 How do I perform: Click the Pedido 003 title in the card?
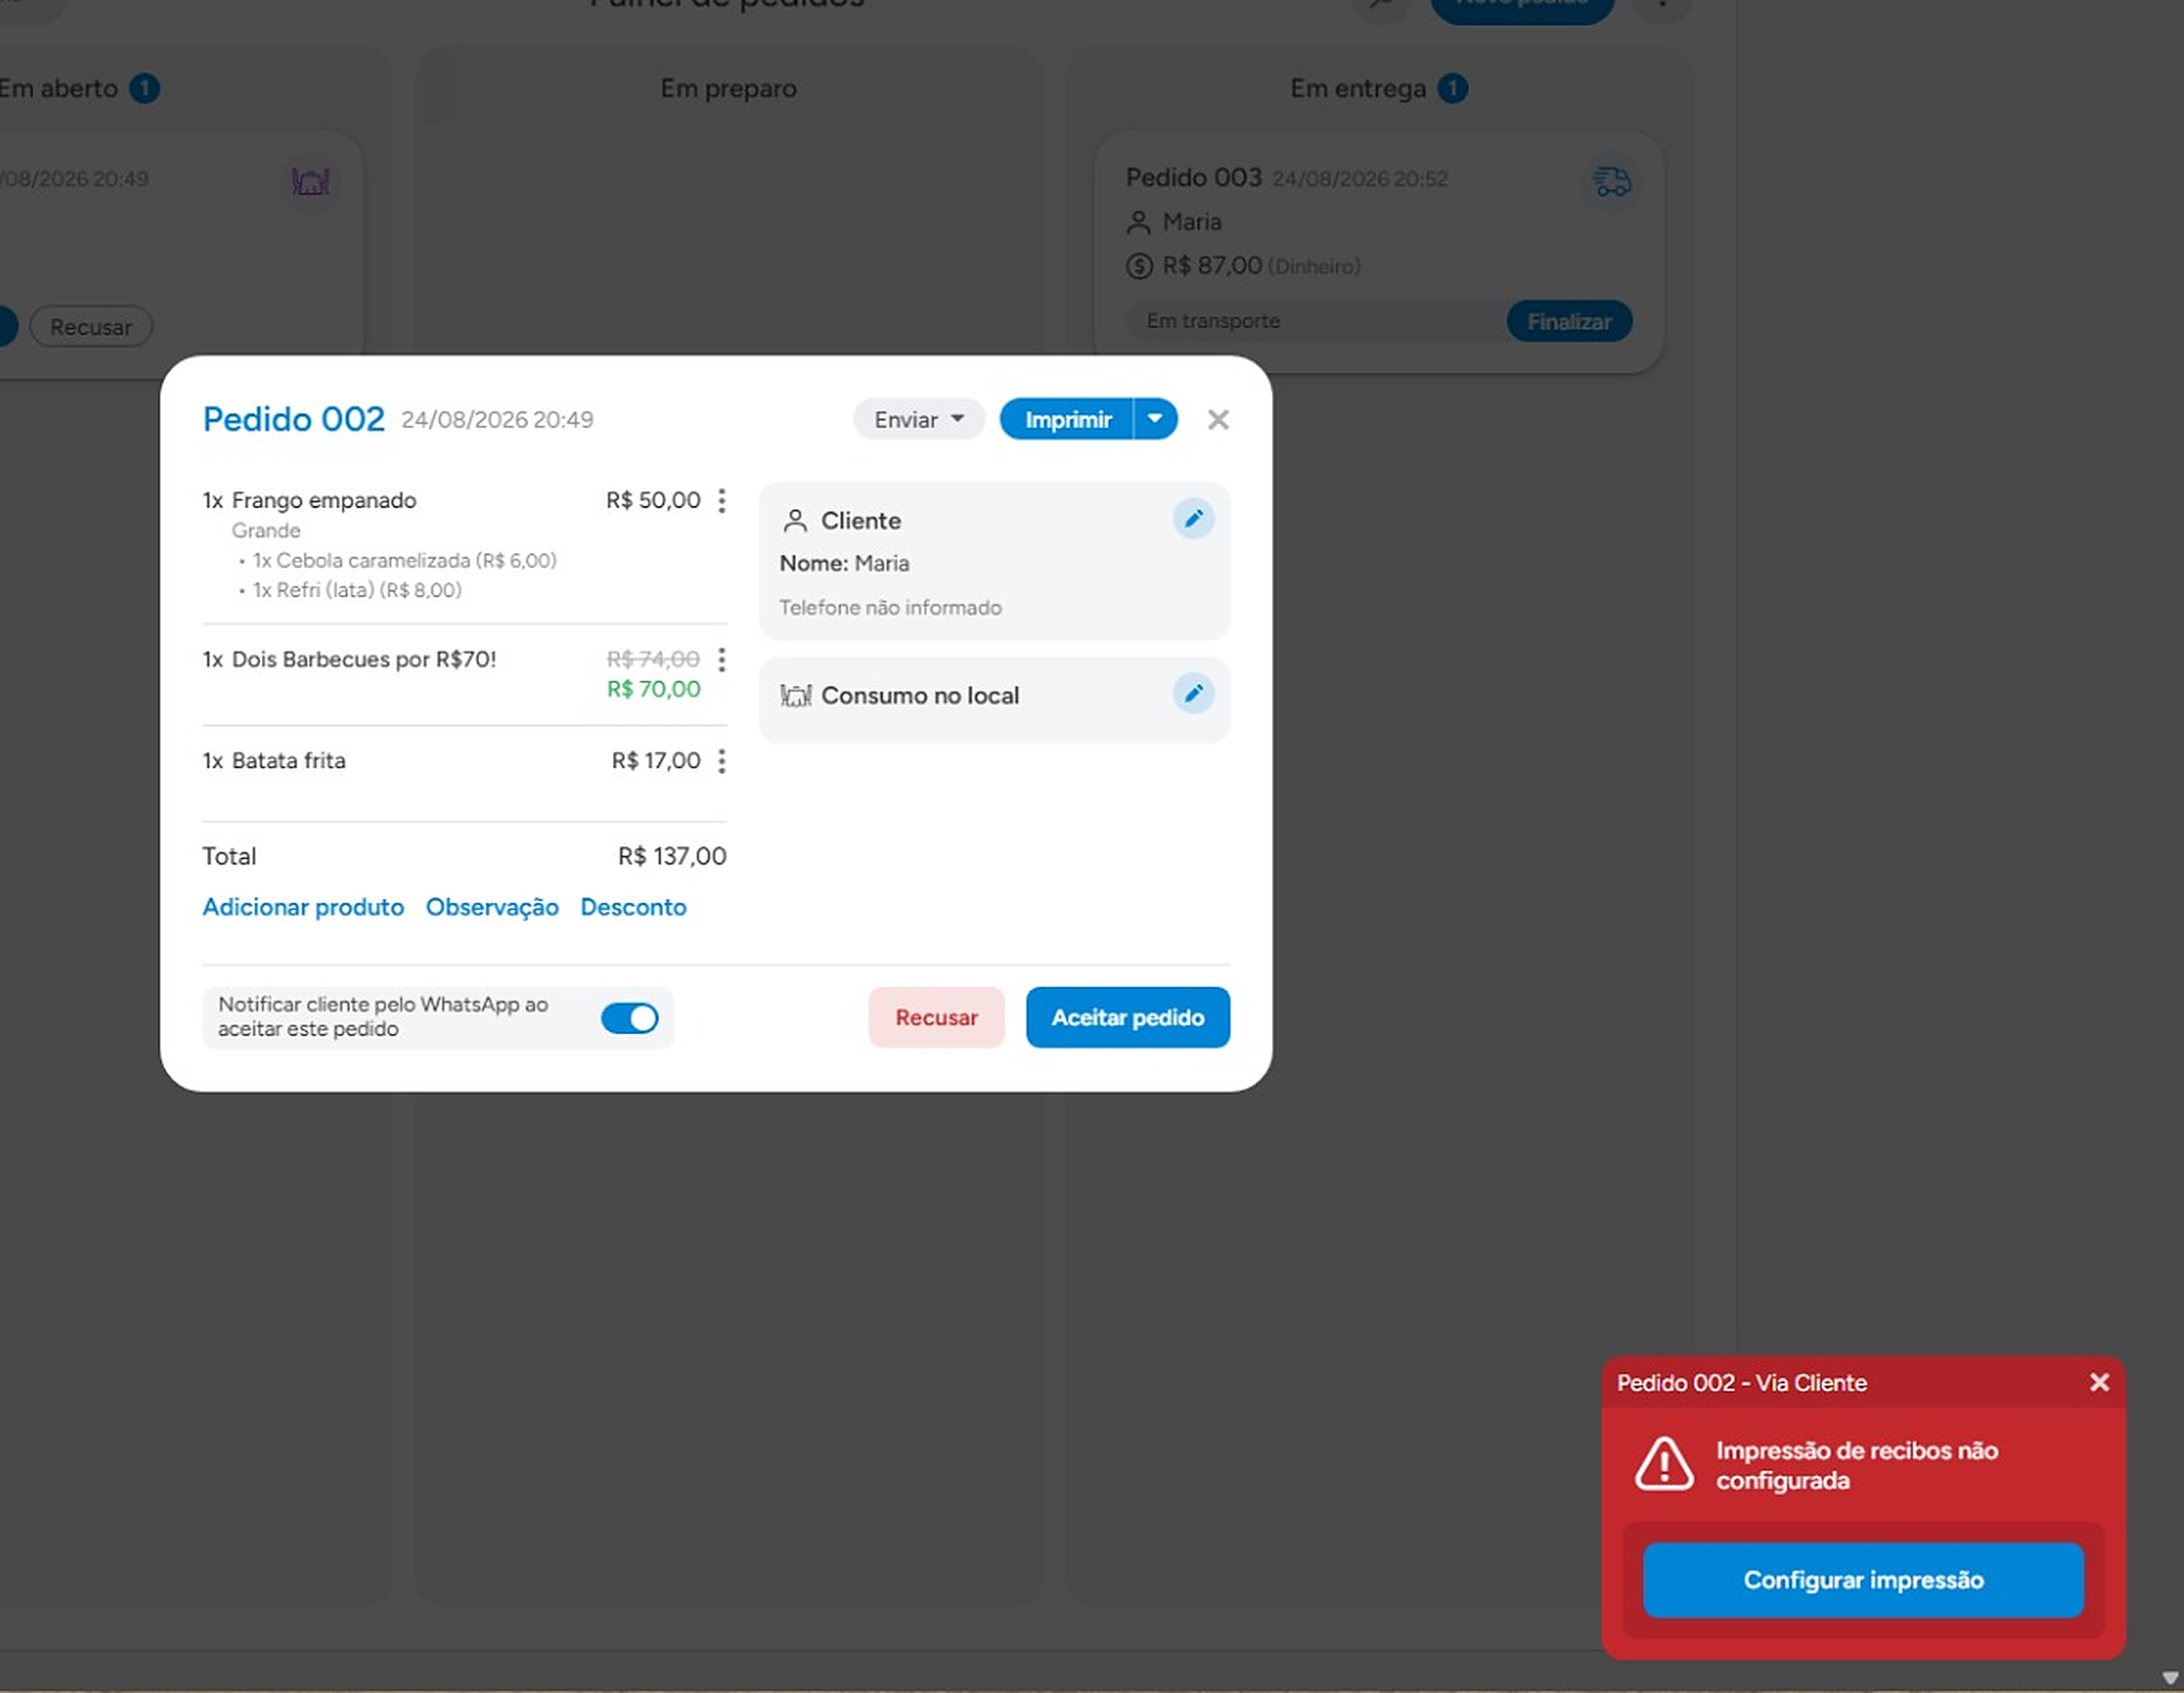[1193, 178]
